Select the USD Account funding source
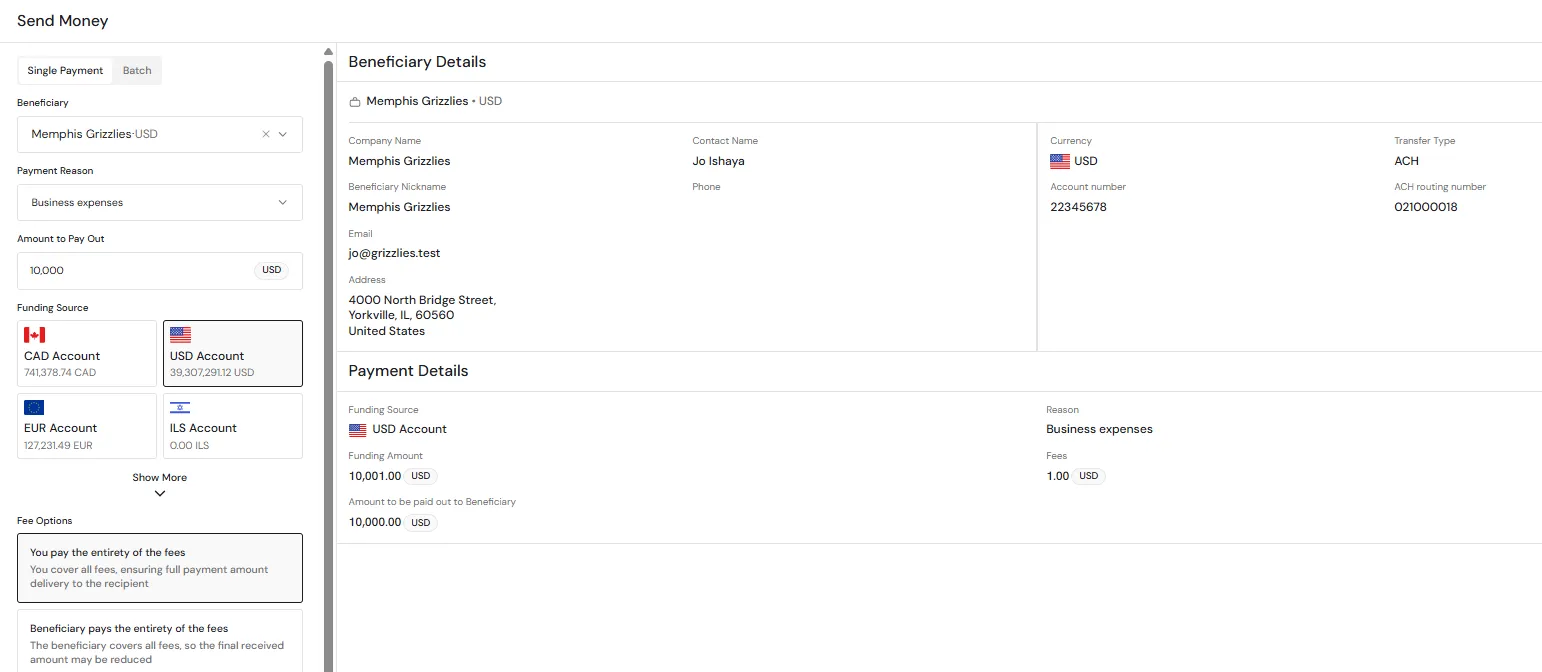1542x672 pixels. click(233, 353)
